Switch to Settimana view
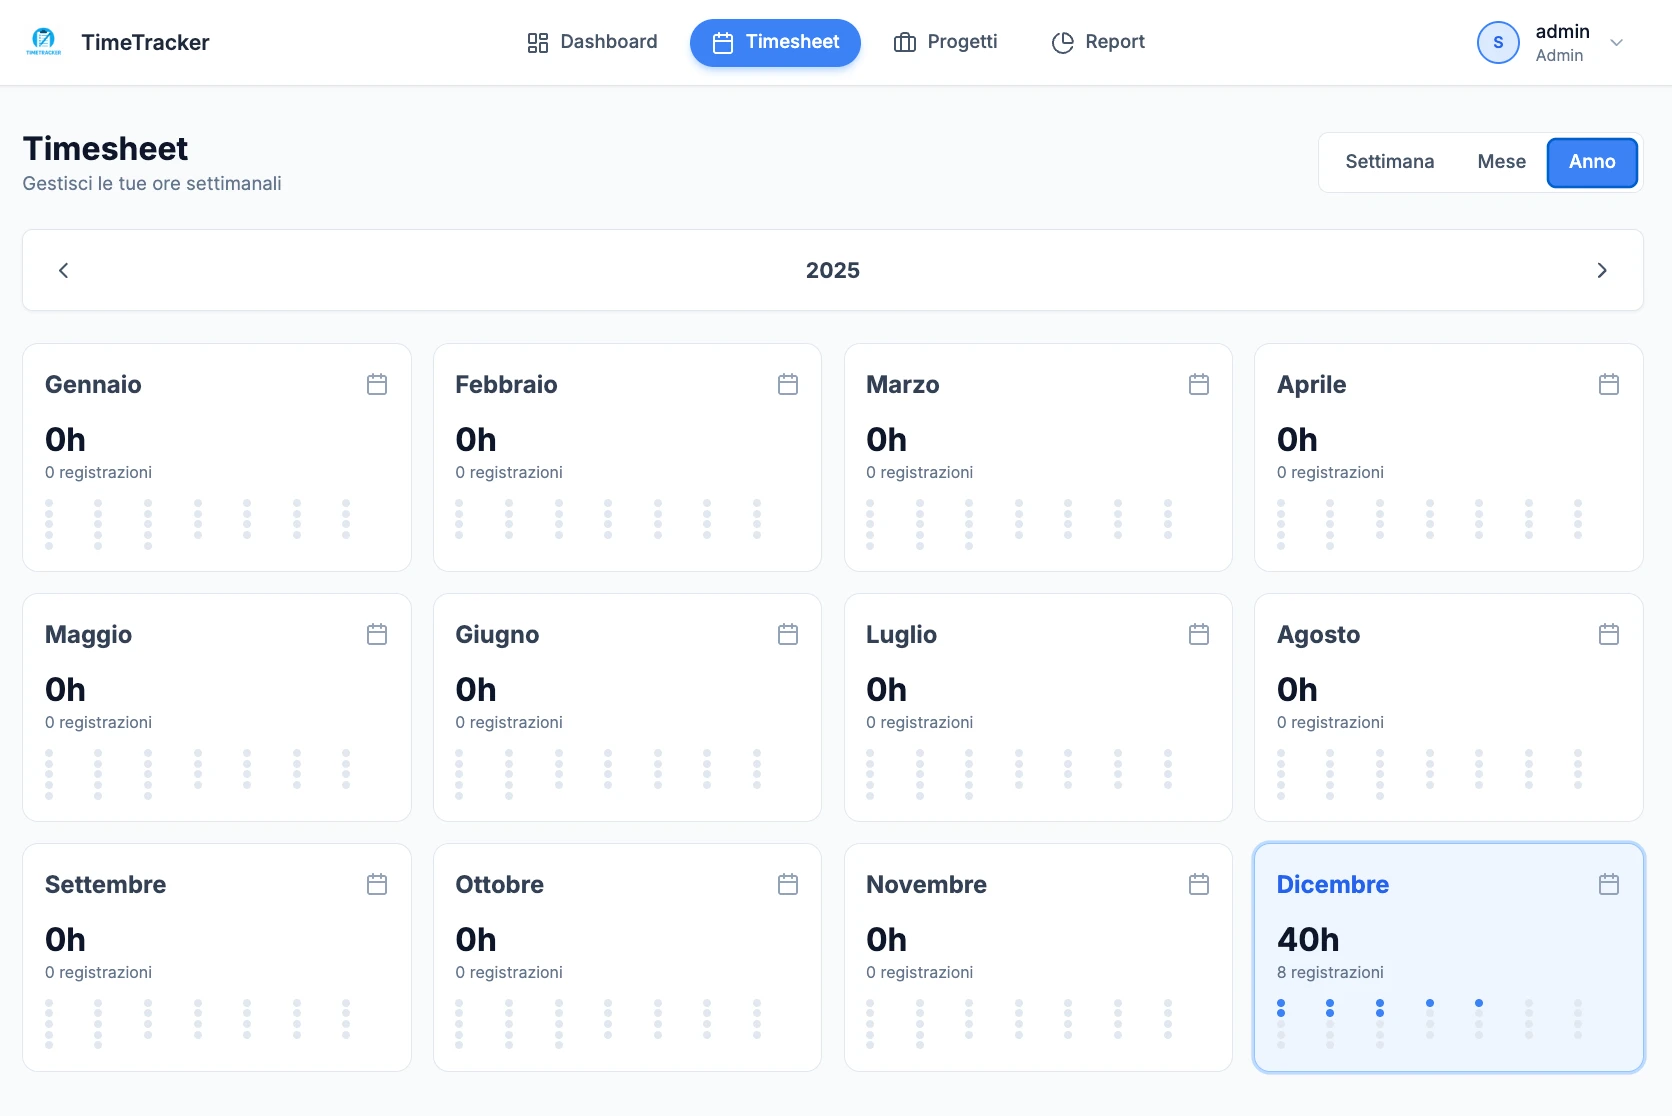The height and width of the screenshot is (1116, 1672). tap(1389, 162)
